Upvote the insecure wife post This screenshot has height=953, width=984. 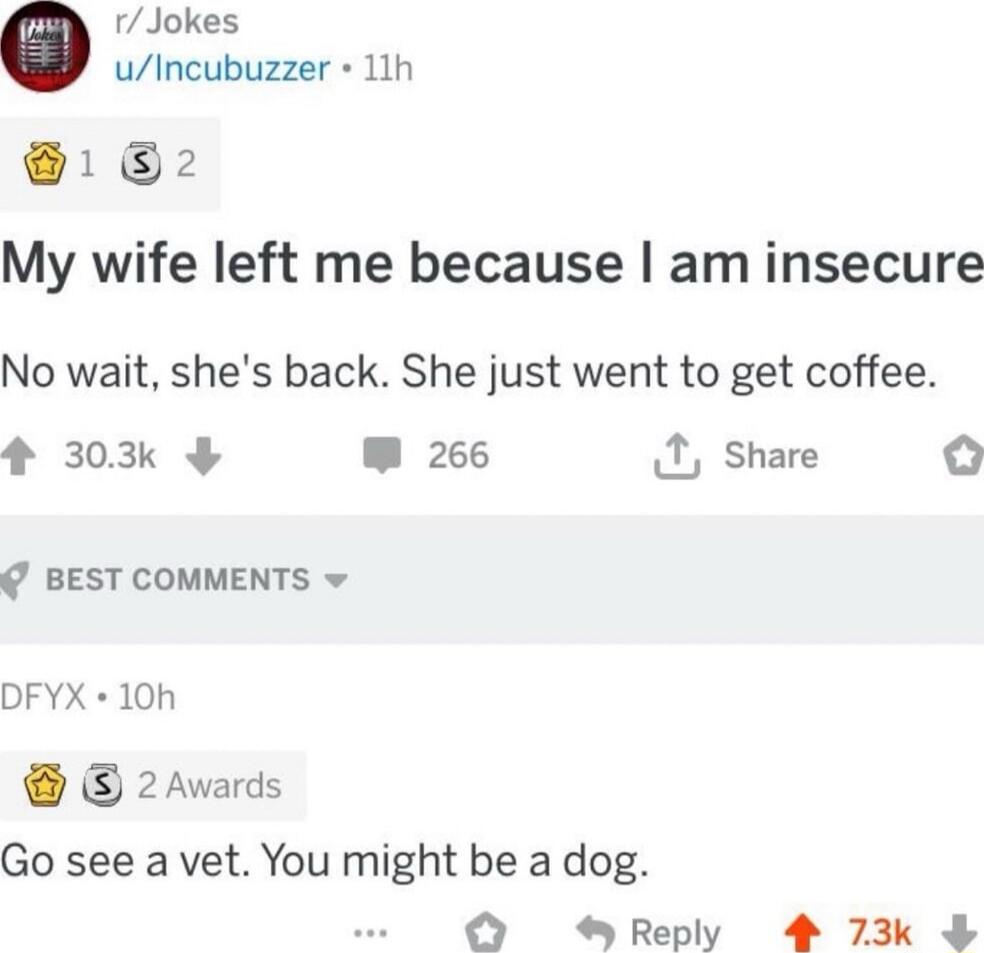pyautogui.click(x=18, y=456)
